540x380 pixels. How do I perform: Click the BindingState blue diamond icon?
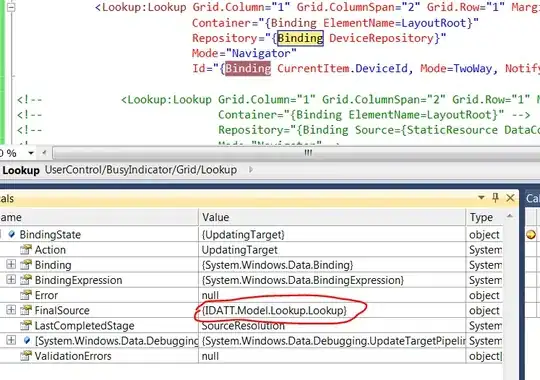click(x=12, y=234)
